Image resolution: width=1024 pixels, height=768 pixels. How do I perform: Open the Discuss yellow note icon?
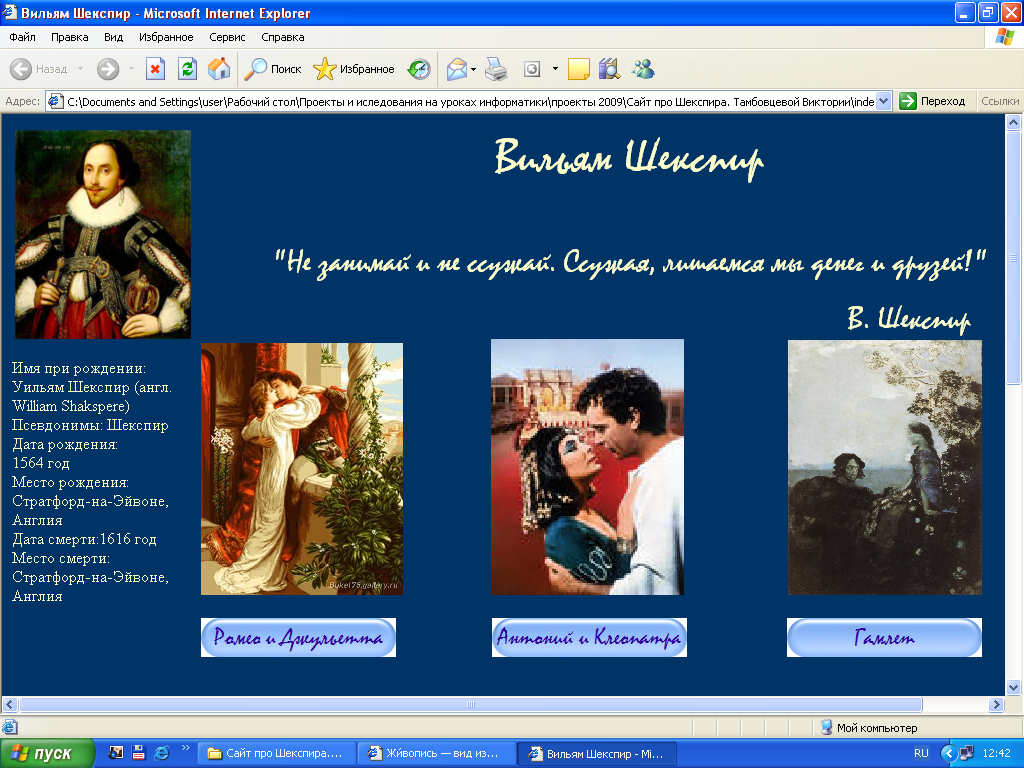click(x=579, y=69)
